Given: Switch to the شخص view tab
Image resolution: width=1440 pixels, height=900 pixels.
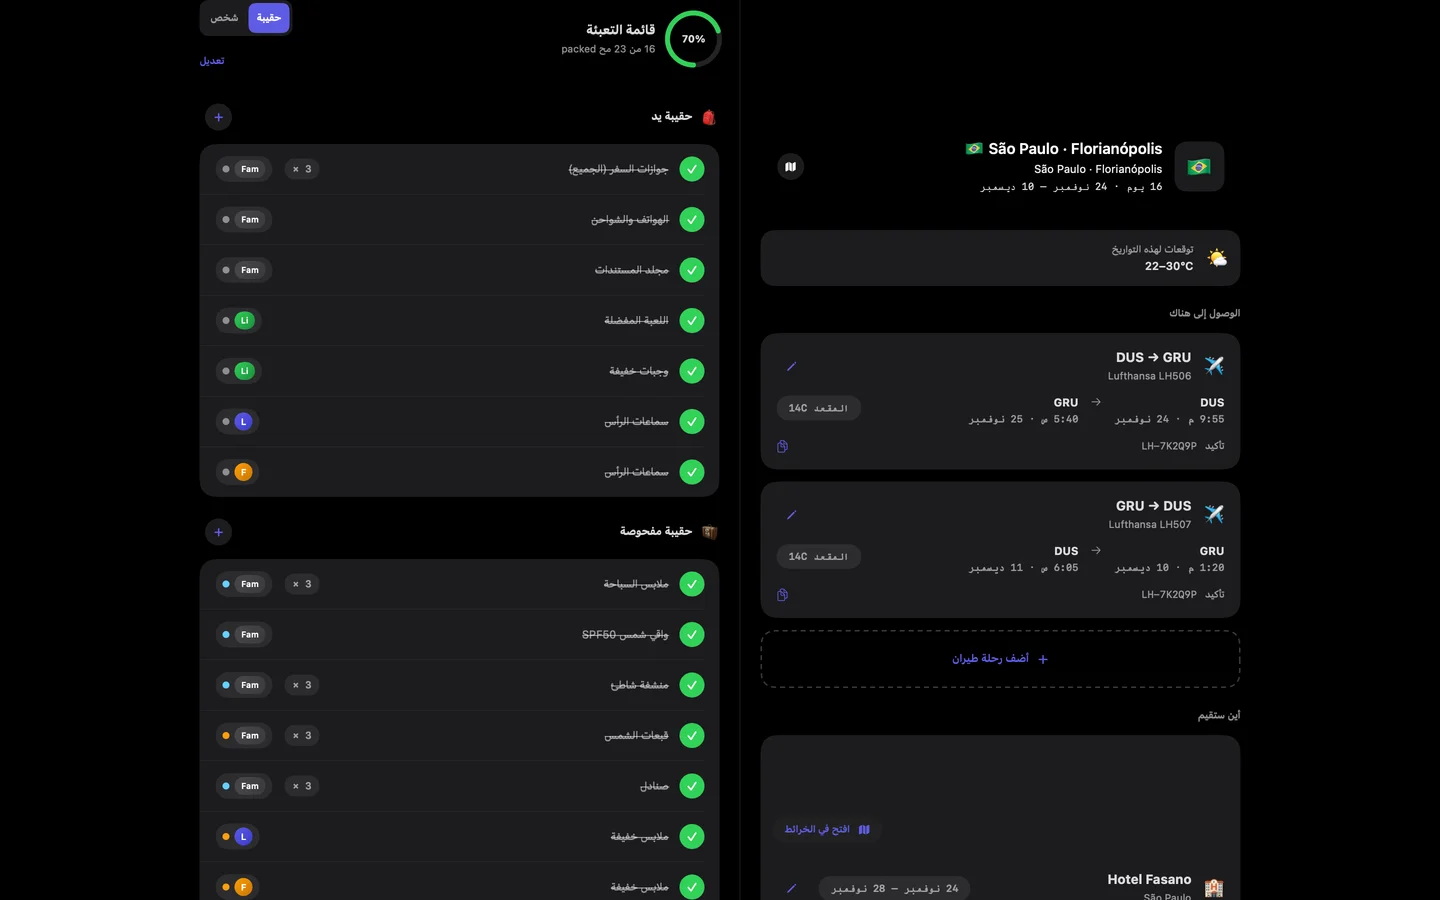Looking at the screenshot, I should pos(224,18).
